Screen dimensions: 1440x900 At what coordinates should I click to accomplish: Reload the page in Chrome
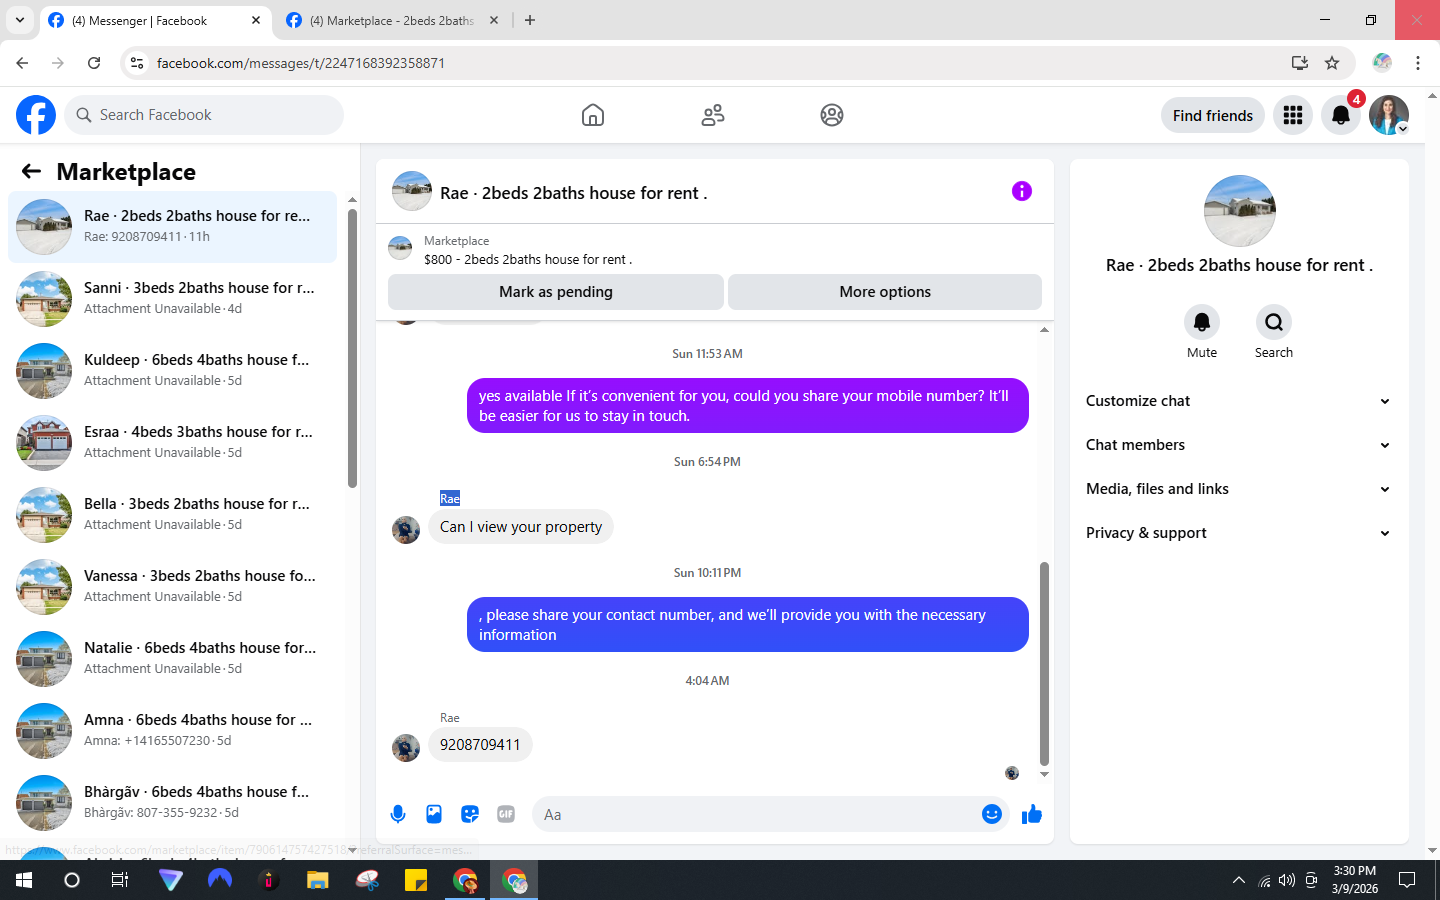coord(94,63)
